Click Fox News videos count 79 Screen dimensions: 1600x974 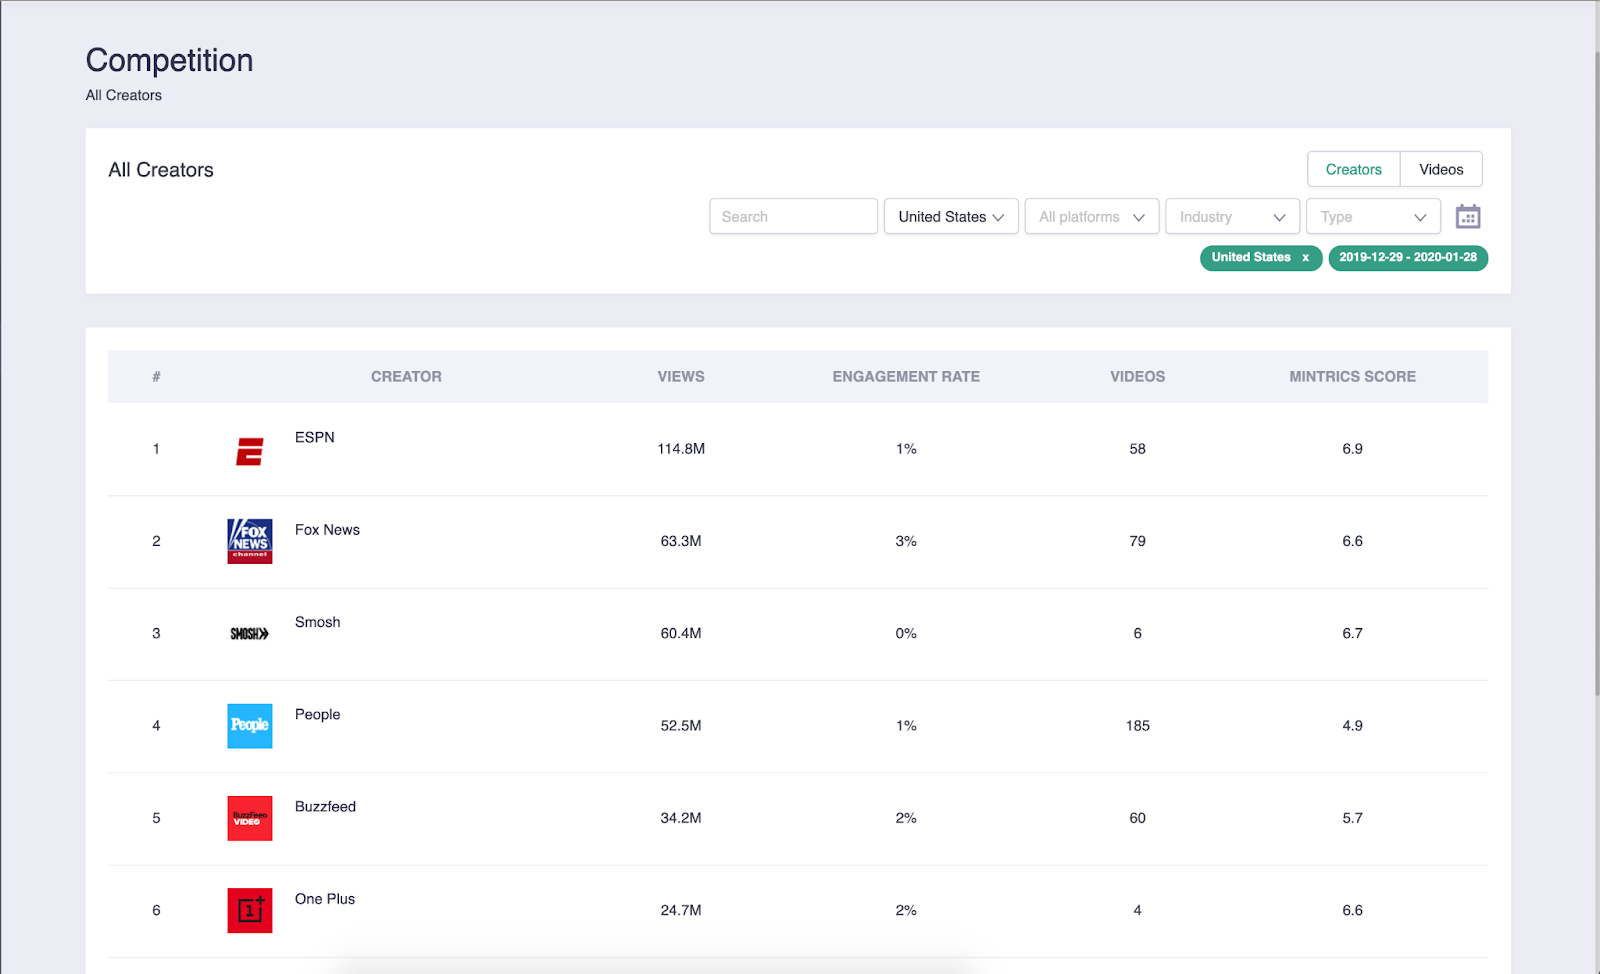coord(1137,541)
